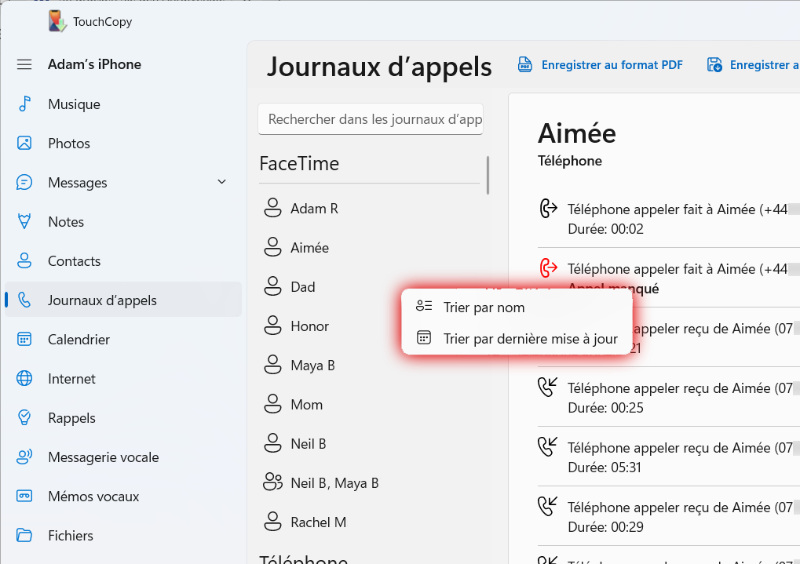This screenshot has width=800, height=564.
Task: Open Contacts from the sidebar
Action: [x=74, y=261]
